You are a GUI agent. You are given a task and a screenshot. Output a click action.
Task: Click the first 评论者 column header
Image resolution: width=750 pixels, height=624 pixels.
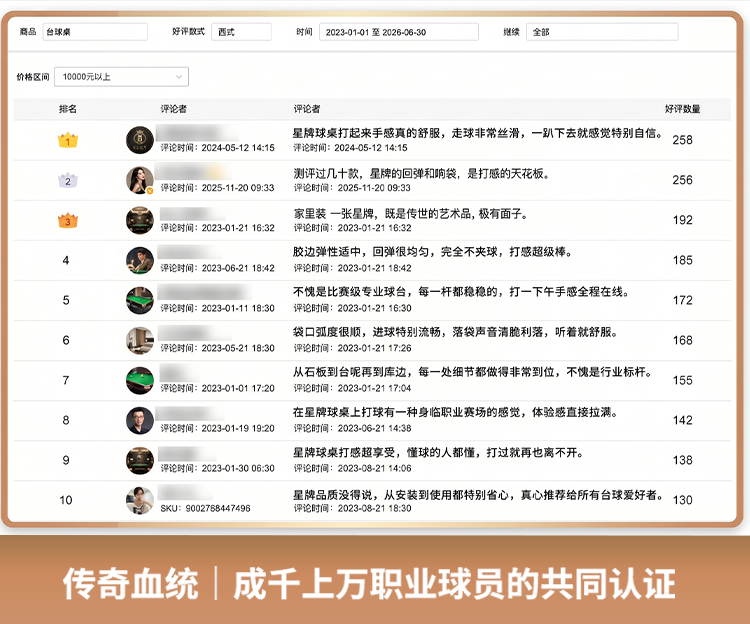click(174, 109)
